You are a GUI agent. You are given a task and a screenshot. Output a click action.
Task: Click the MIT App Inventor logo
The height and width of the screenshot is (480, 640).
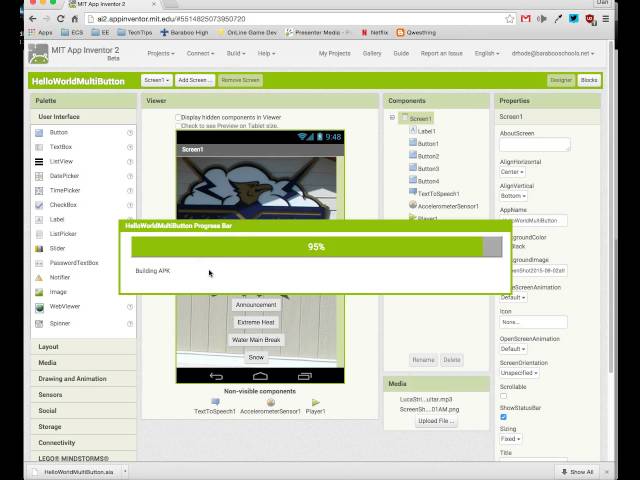(38, 53)
